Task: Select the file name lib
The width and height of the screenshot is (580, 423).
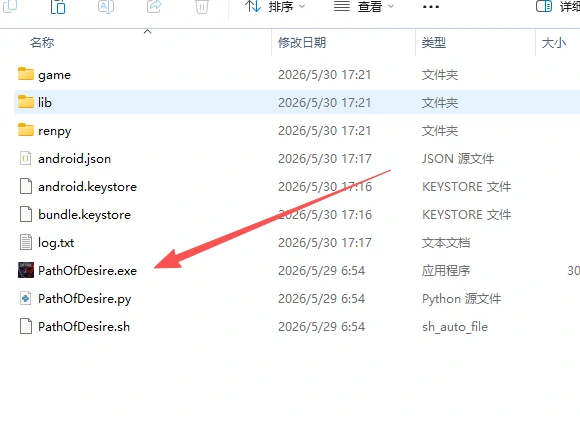Action: pos(45,102)
